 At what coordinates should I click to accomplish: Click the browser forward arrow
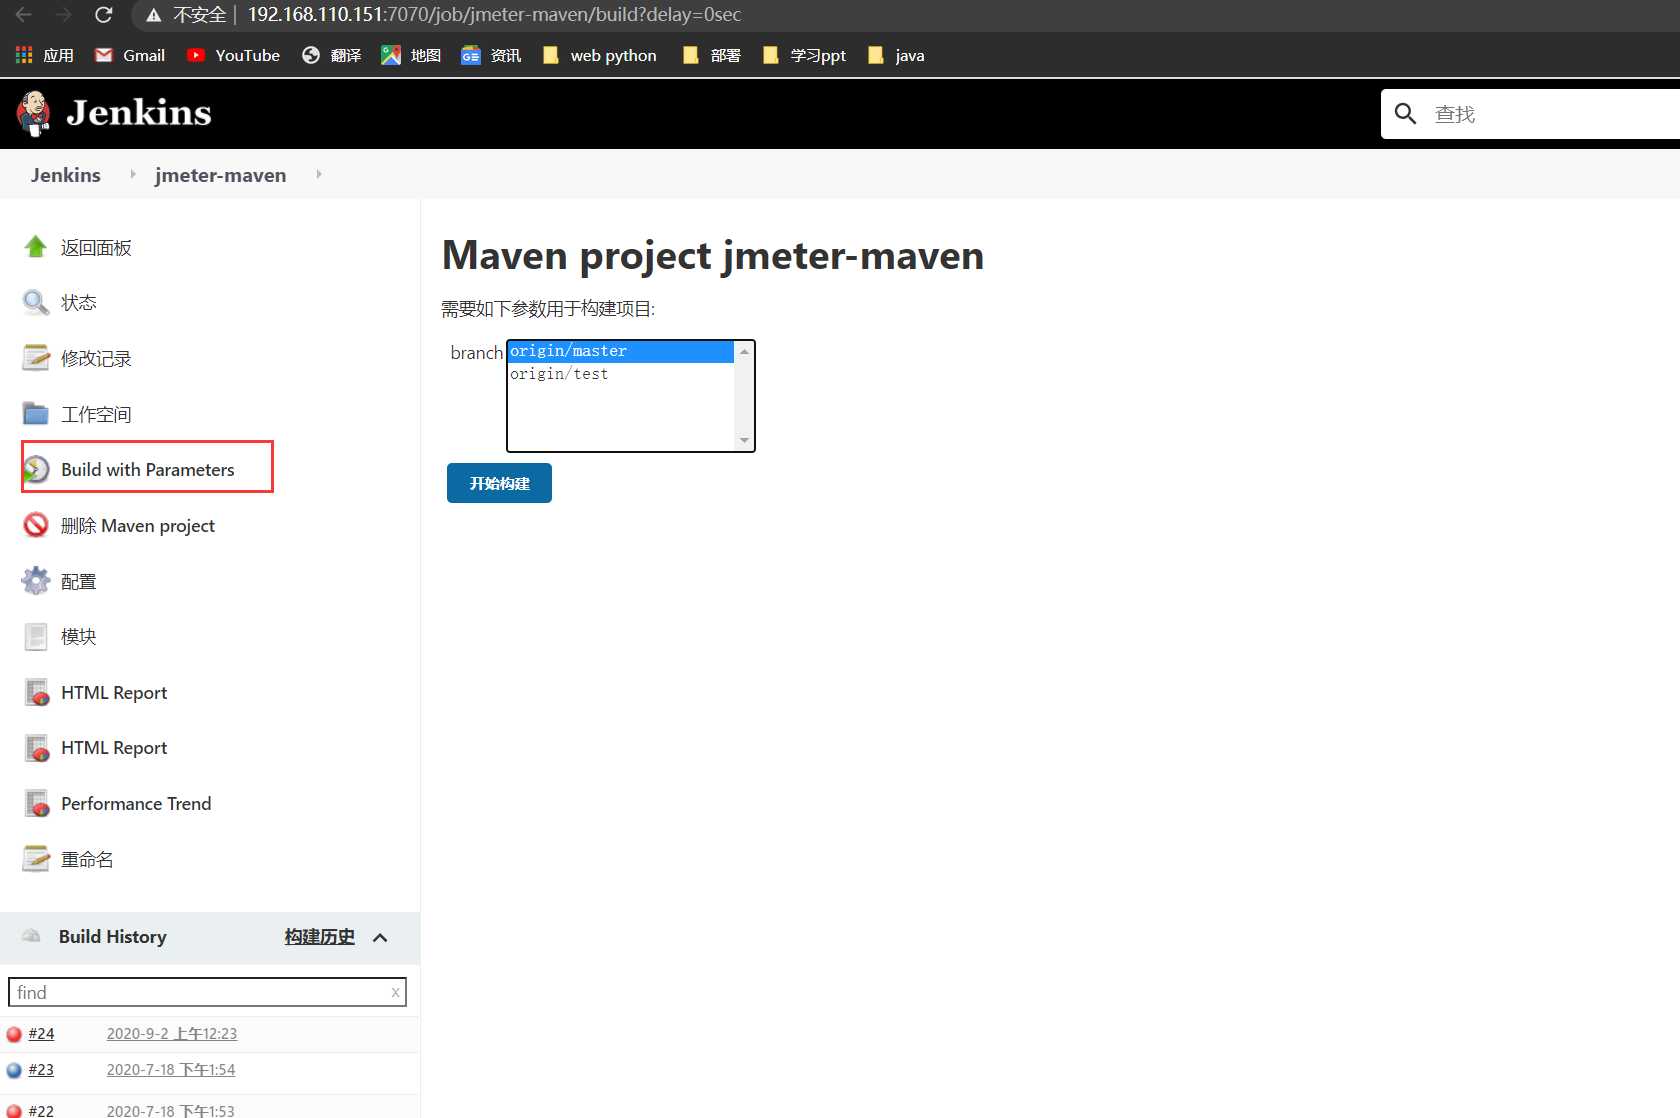pyautogui.click(x=63, y=15)
